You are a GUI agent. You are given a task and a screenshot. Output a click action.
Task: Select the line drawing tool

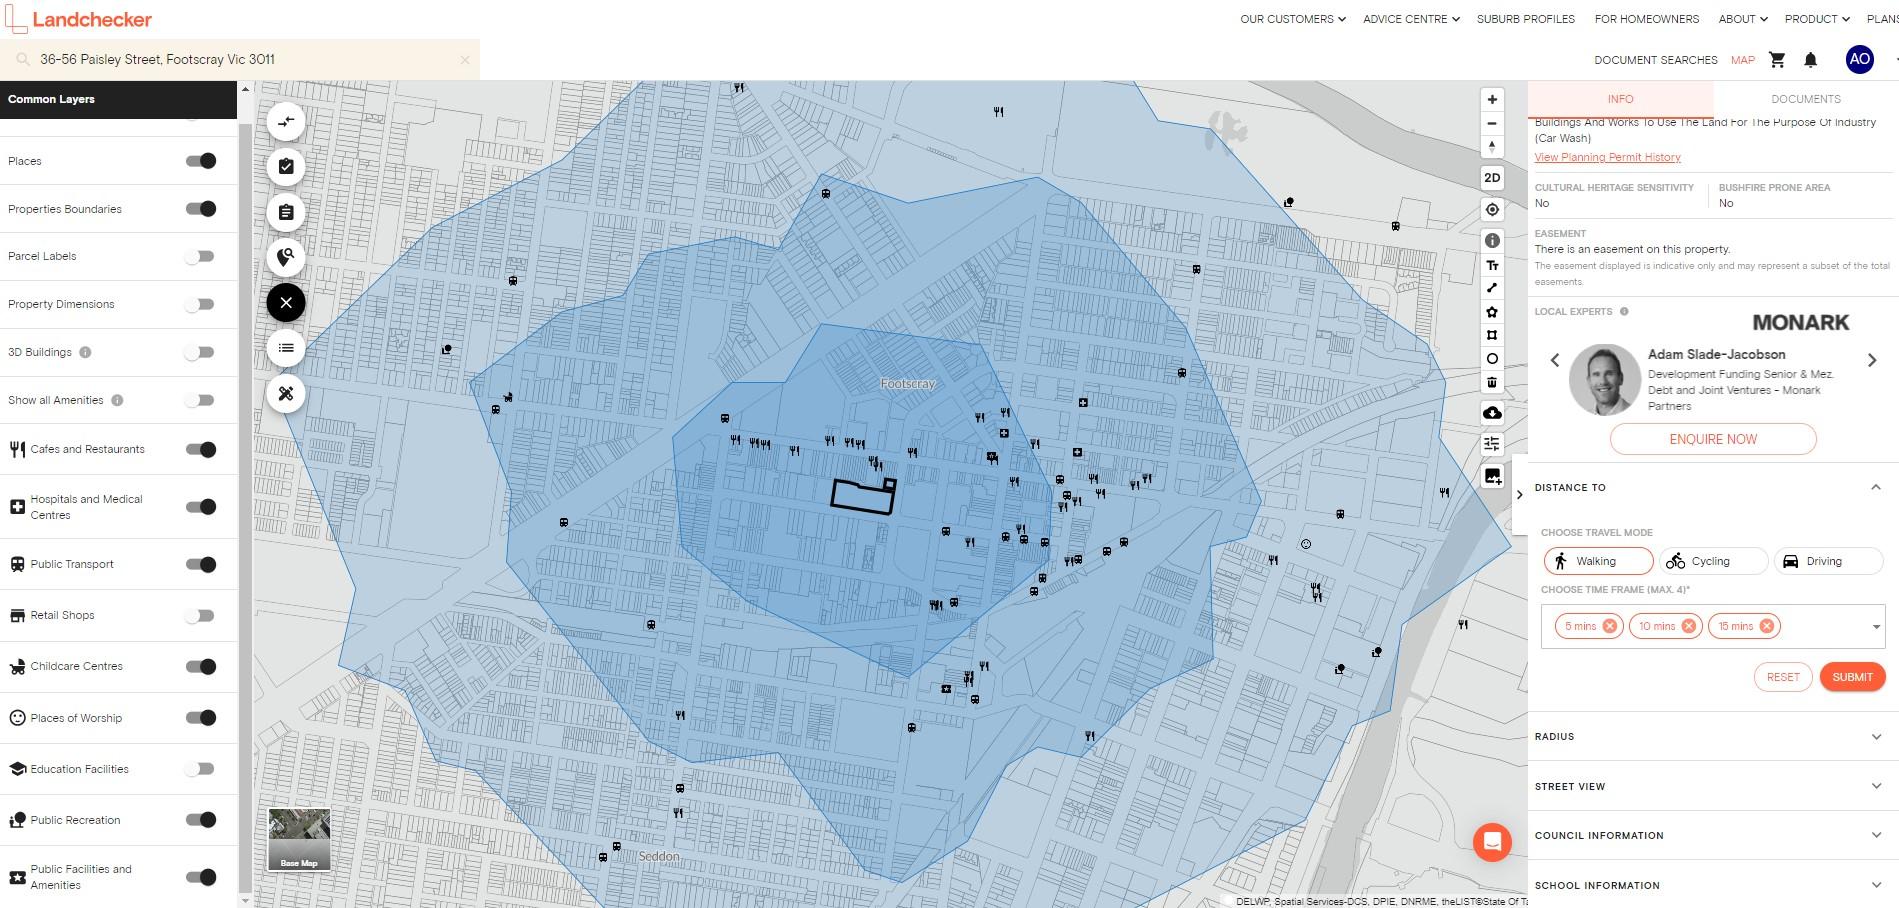[x=1492, y=288]
